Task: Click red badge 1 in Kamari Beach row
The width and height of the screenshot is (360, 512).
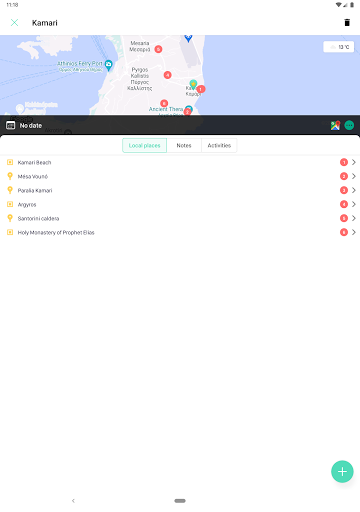Action: [x=344, y=162]
